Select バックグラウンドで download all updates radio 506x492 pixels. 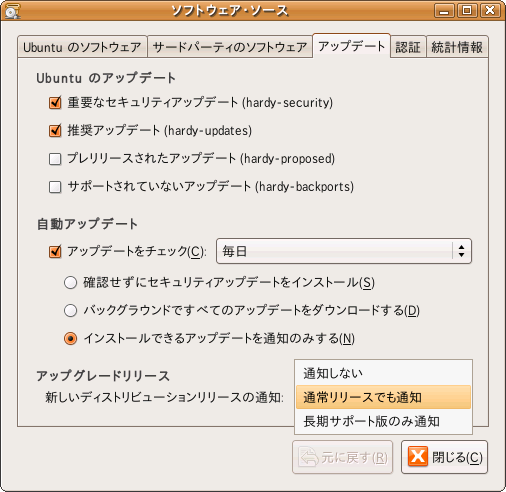click(71, 311)
